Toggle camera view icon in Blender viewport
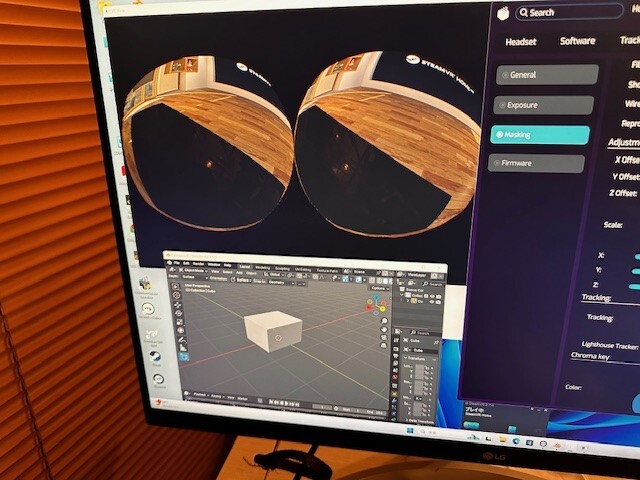Image resolution: width=640 pixels, height=480 pixels. pos(384,338)
